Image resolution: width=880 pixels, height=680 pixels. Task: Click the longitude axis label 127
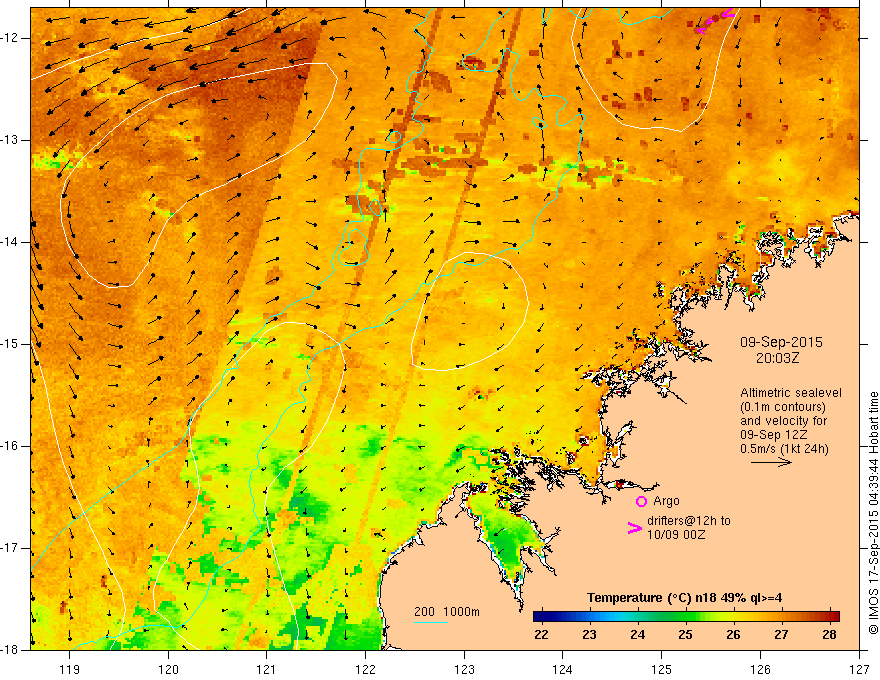[x=859, y=669]
